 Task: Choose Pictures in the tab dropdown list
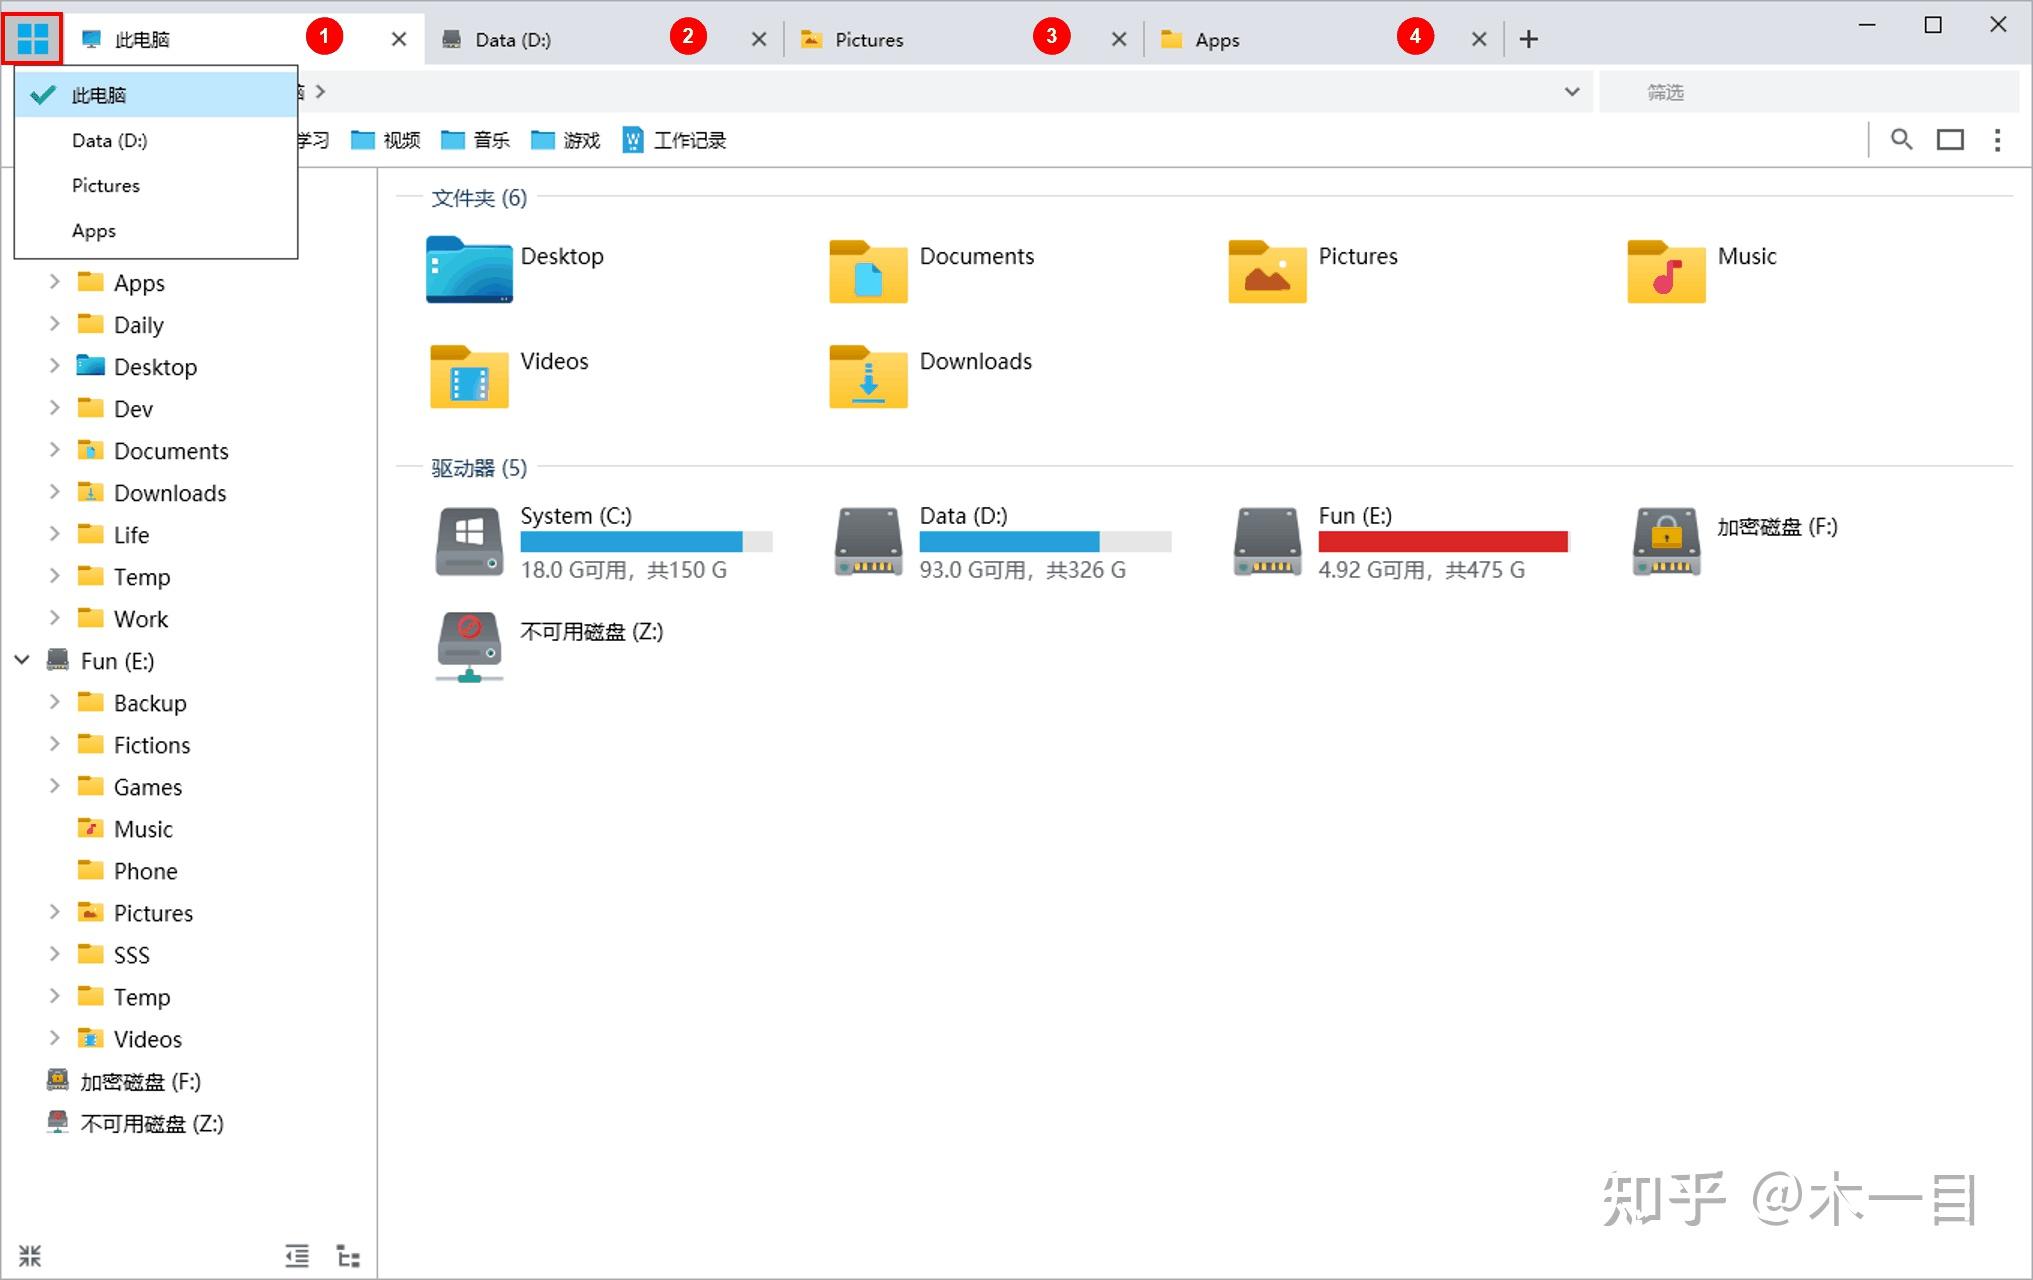156,185
